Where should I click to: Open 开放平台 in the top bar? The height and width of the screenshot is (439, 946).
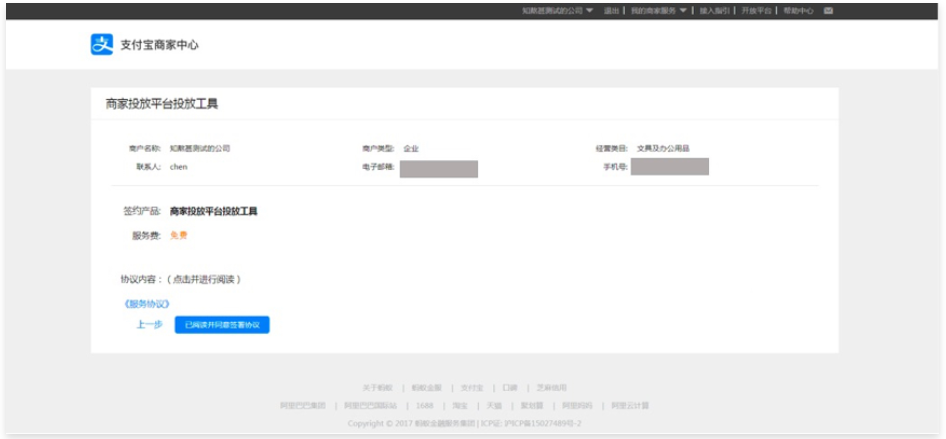757,11
